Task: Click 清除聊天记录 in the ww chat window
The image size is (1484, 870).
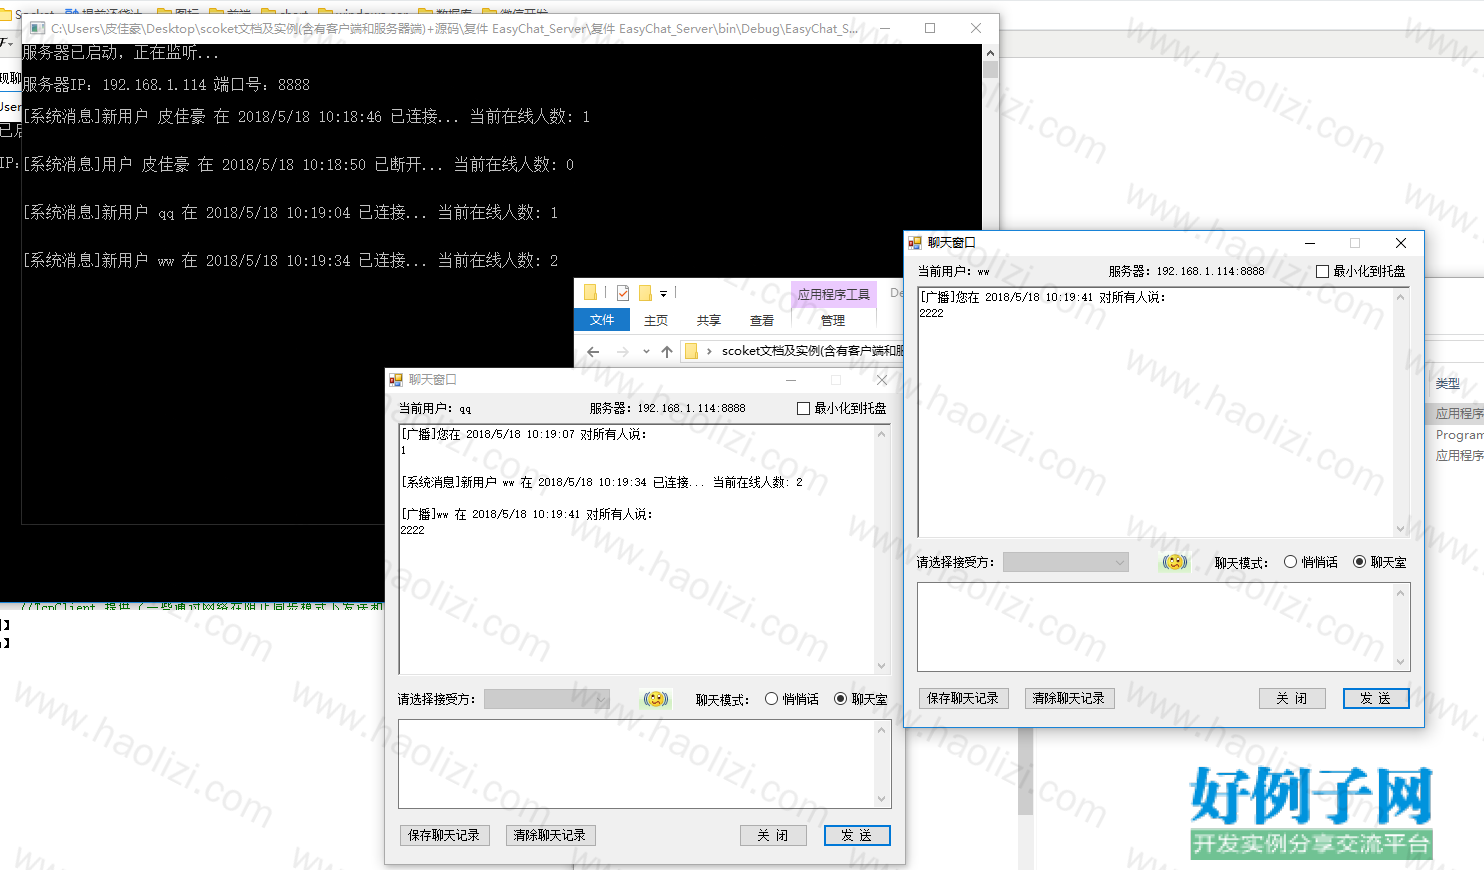Action: pyautogui.click(x=1069, y=698)
